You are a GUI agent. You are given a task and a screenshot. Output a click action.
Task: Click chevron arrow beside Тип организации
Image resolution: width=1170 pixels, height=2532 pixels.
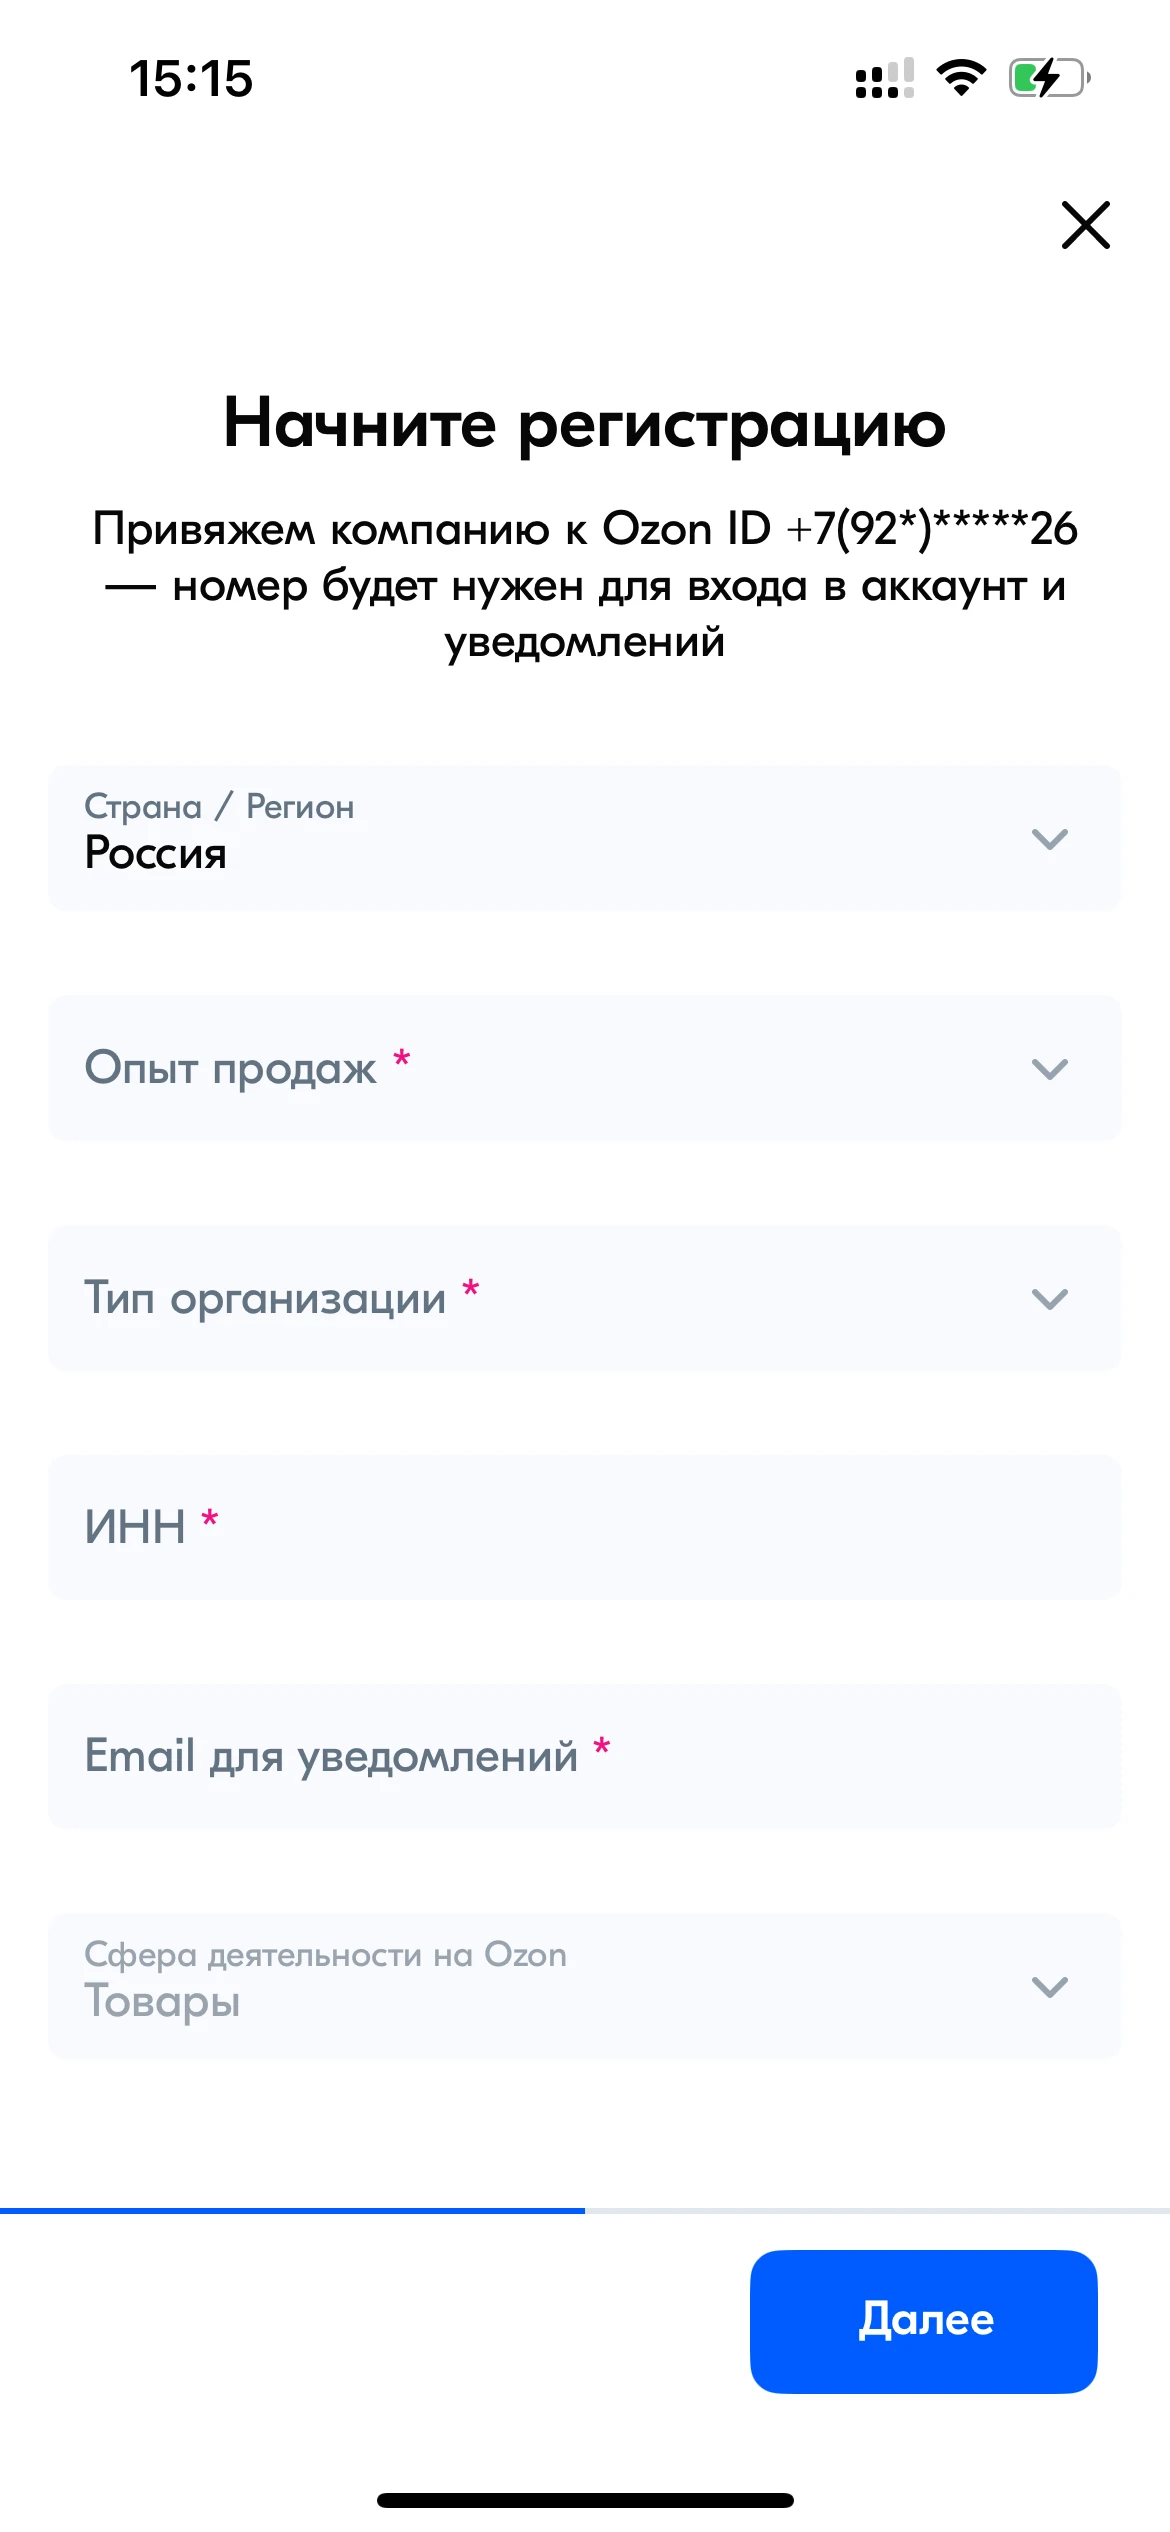point(1049,1299)
